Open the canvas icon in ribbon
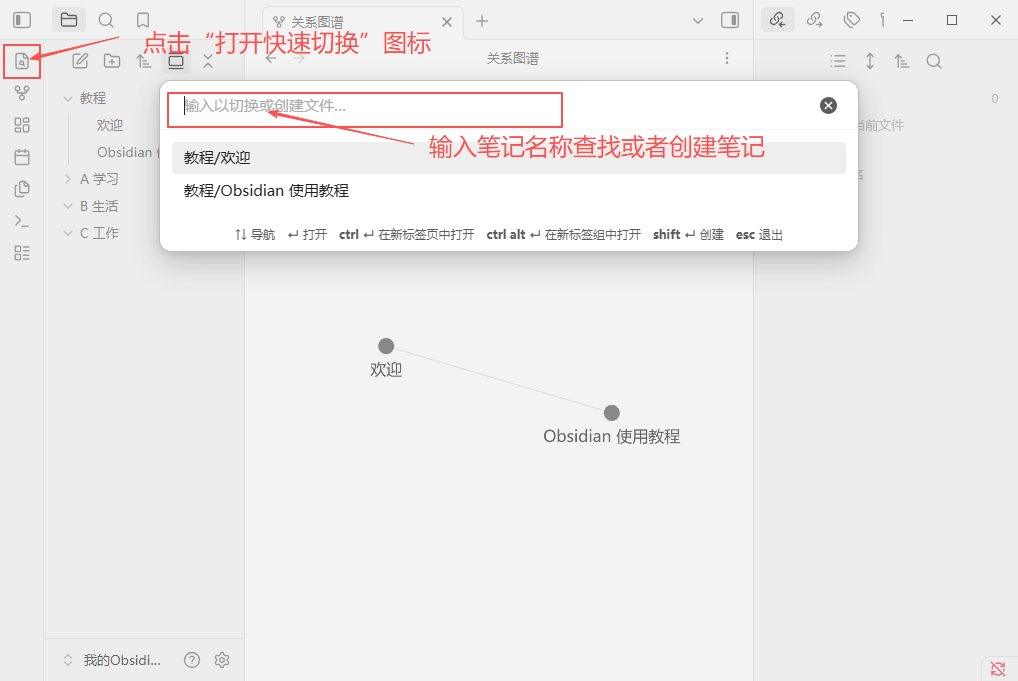1018x681 pixels. [22, 125]
